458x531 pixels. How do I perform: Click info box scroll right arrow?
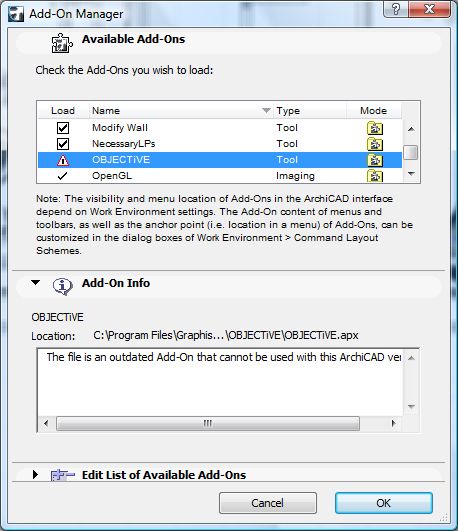[x=393, y=423]
